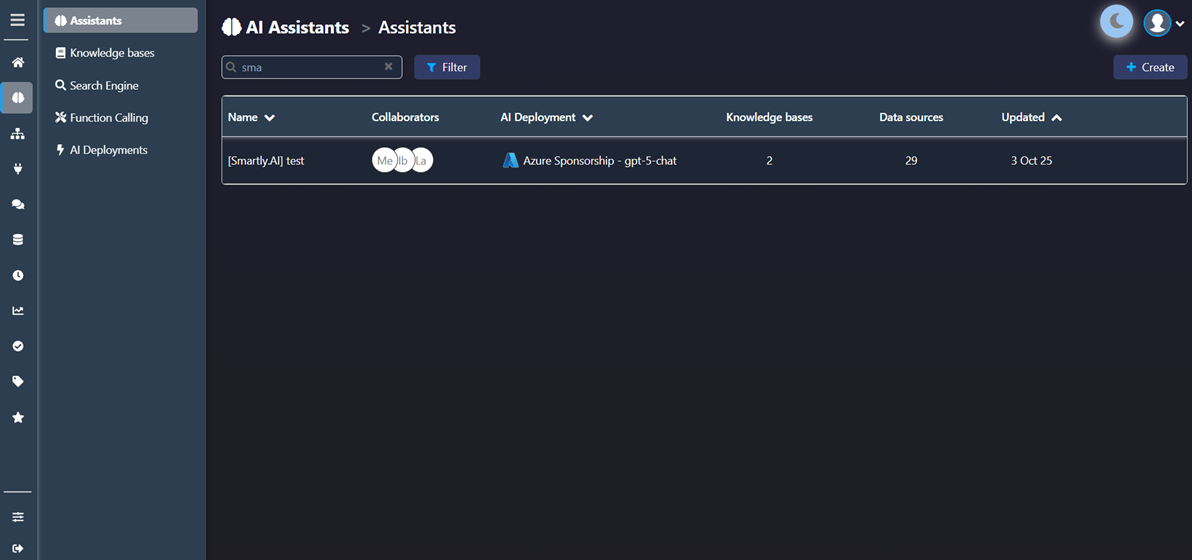The height and width of the screenshot is (560, 1192).
Task: Open Assistants in side menu
Action: [x=121, y=21]
